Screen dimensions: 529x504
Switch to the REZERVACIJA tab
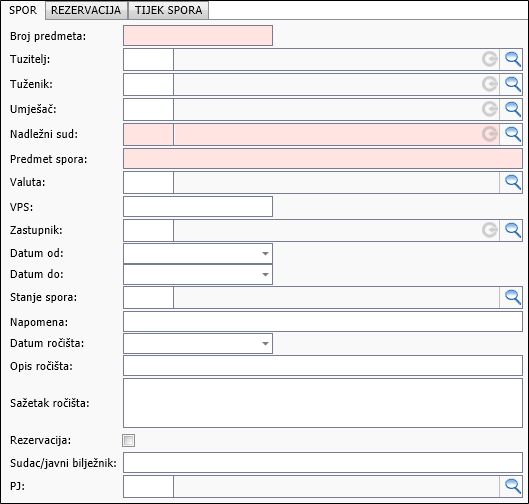86,10
